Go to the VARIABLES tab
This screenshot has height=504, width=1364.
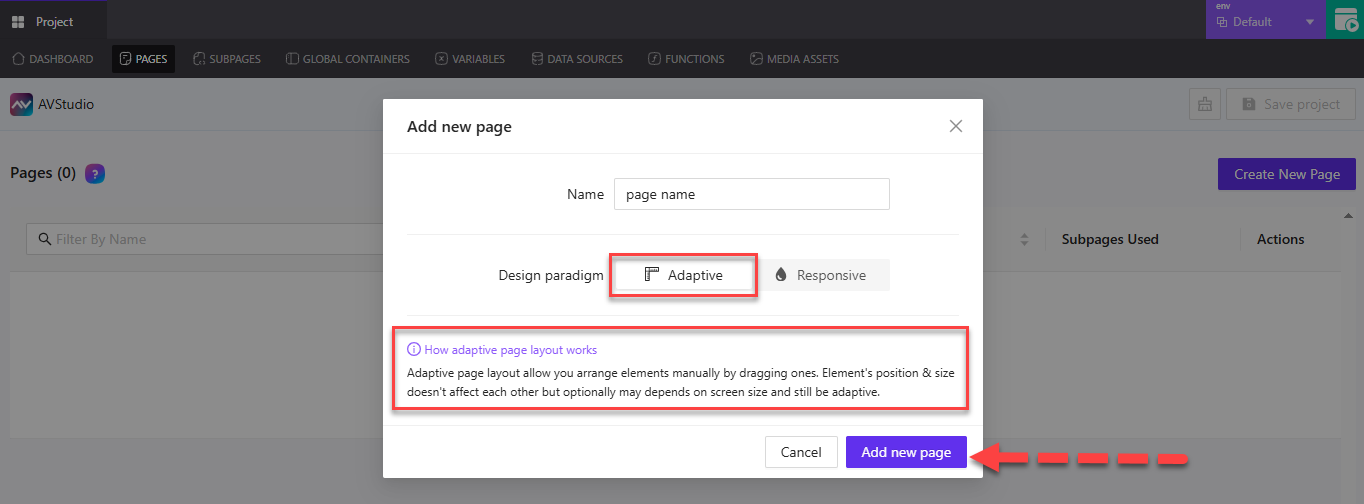click(470, 59)
